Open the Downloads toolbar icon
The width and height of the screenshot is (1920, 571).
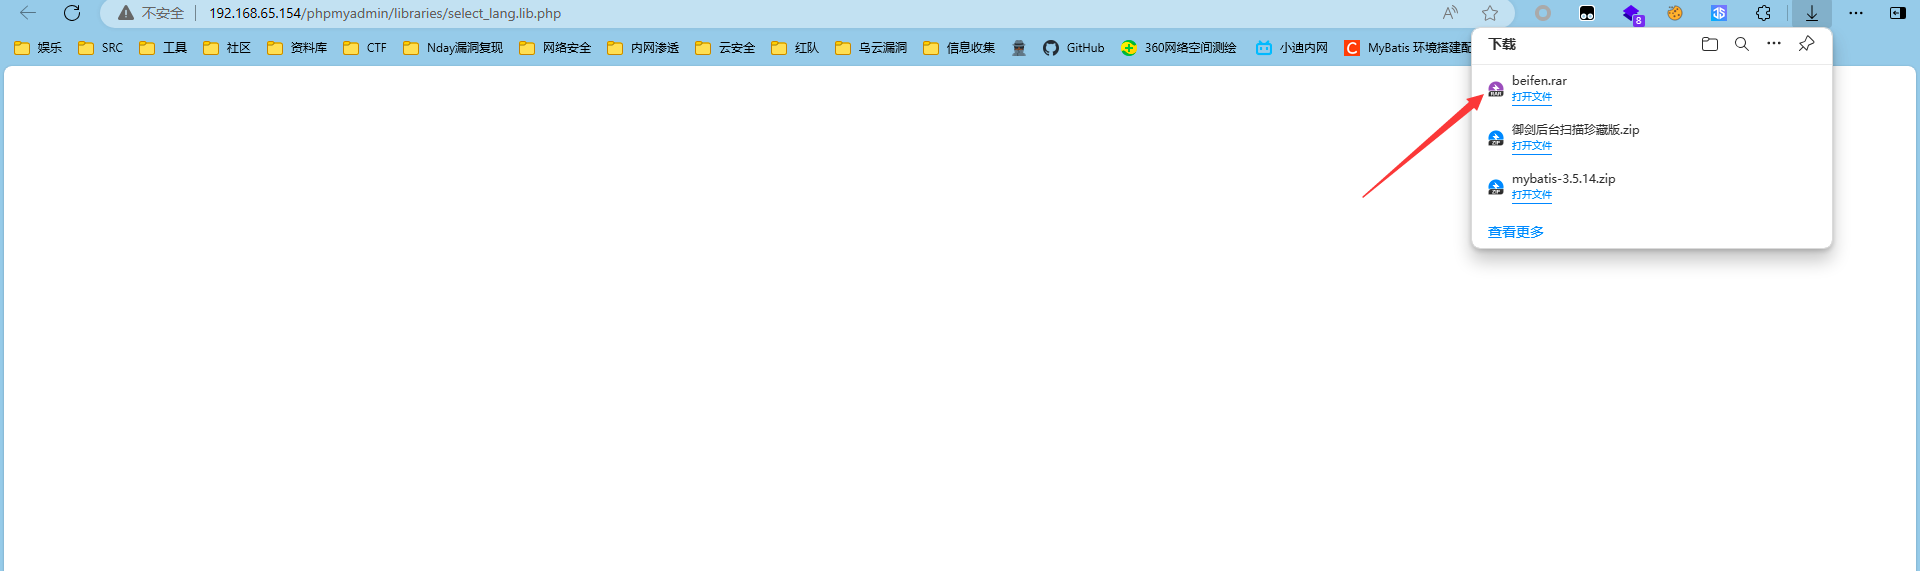pyautogui.click(x=1811, y=13)
